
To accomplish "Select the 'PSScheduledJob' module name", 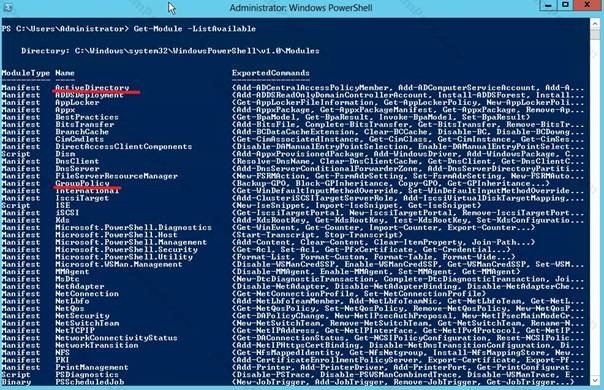I will [89, 382].
